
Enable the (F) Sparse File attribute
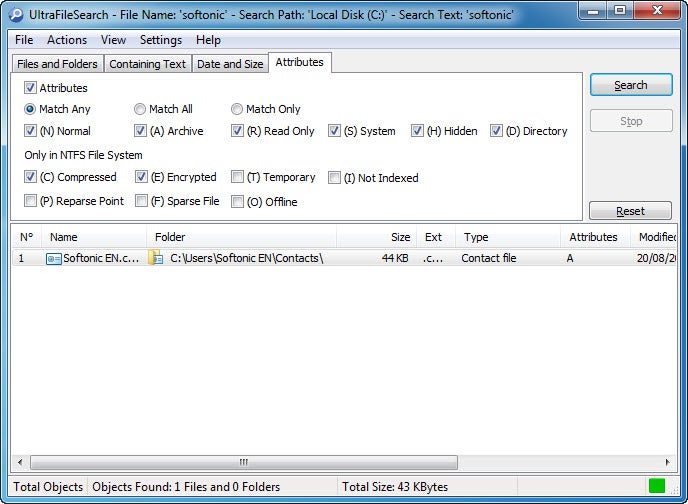pos(141,201)
